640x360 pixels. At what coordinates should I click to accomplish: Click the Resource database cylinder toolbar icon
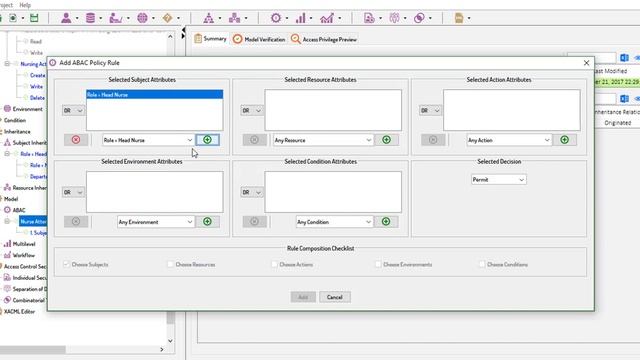click(x=90, y=18)
